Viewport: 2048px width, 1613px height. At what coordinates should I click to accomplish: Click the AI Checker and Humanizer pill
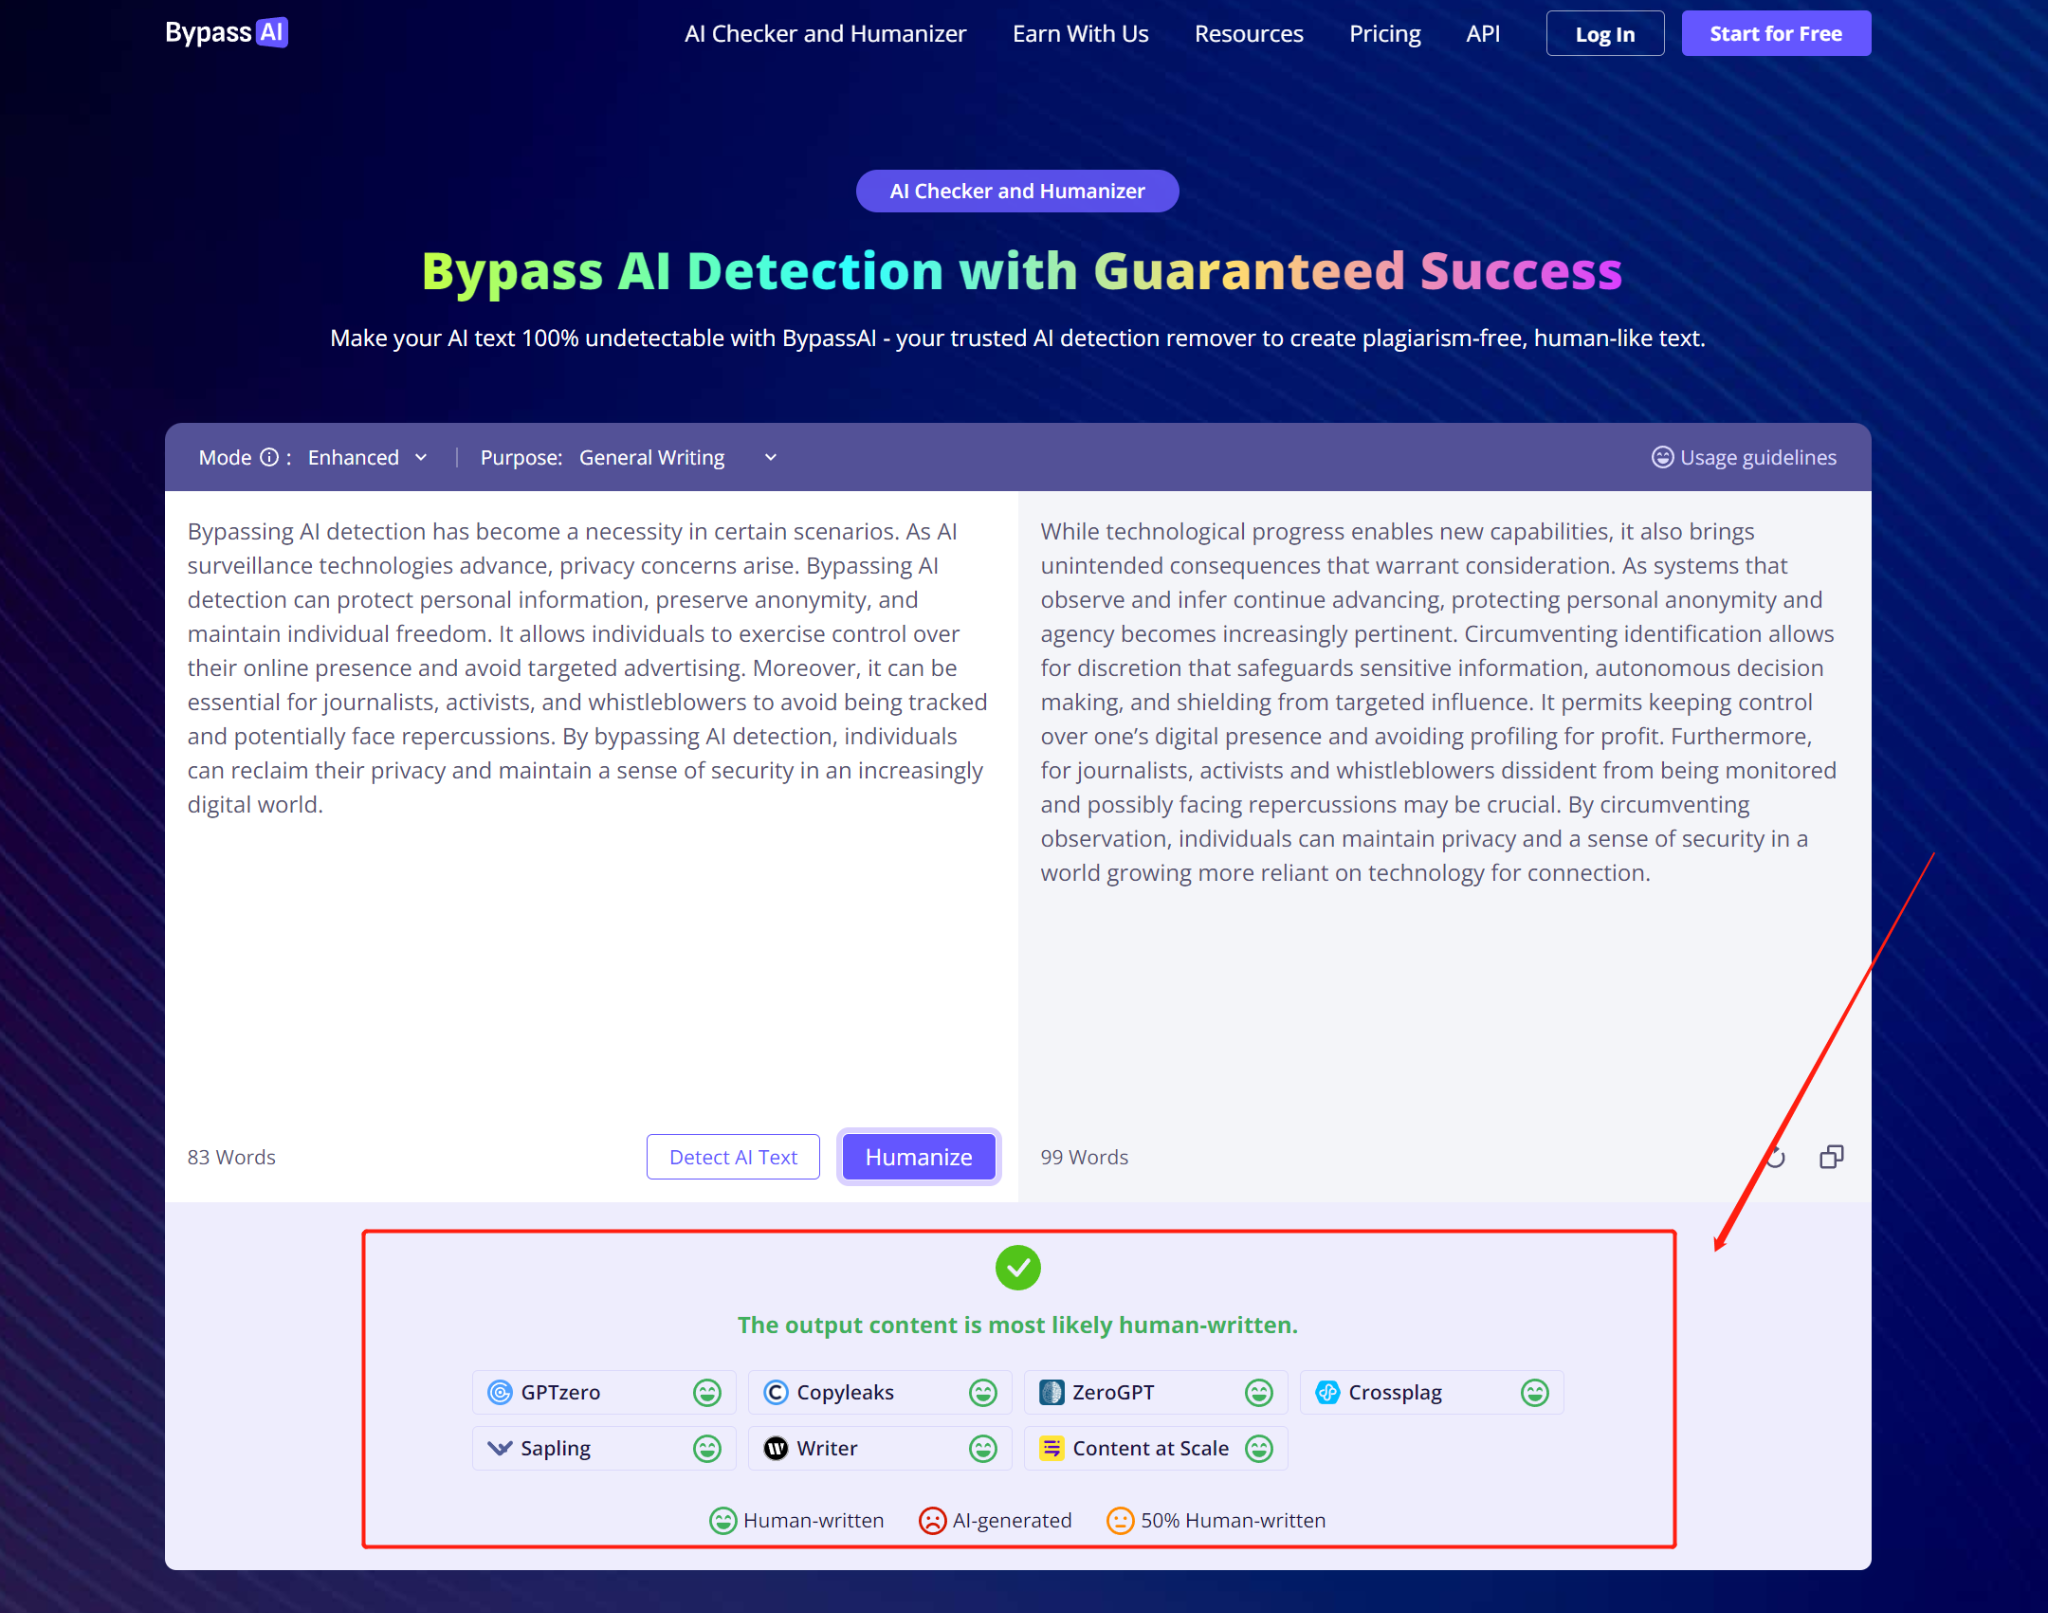[1017, 191]
